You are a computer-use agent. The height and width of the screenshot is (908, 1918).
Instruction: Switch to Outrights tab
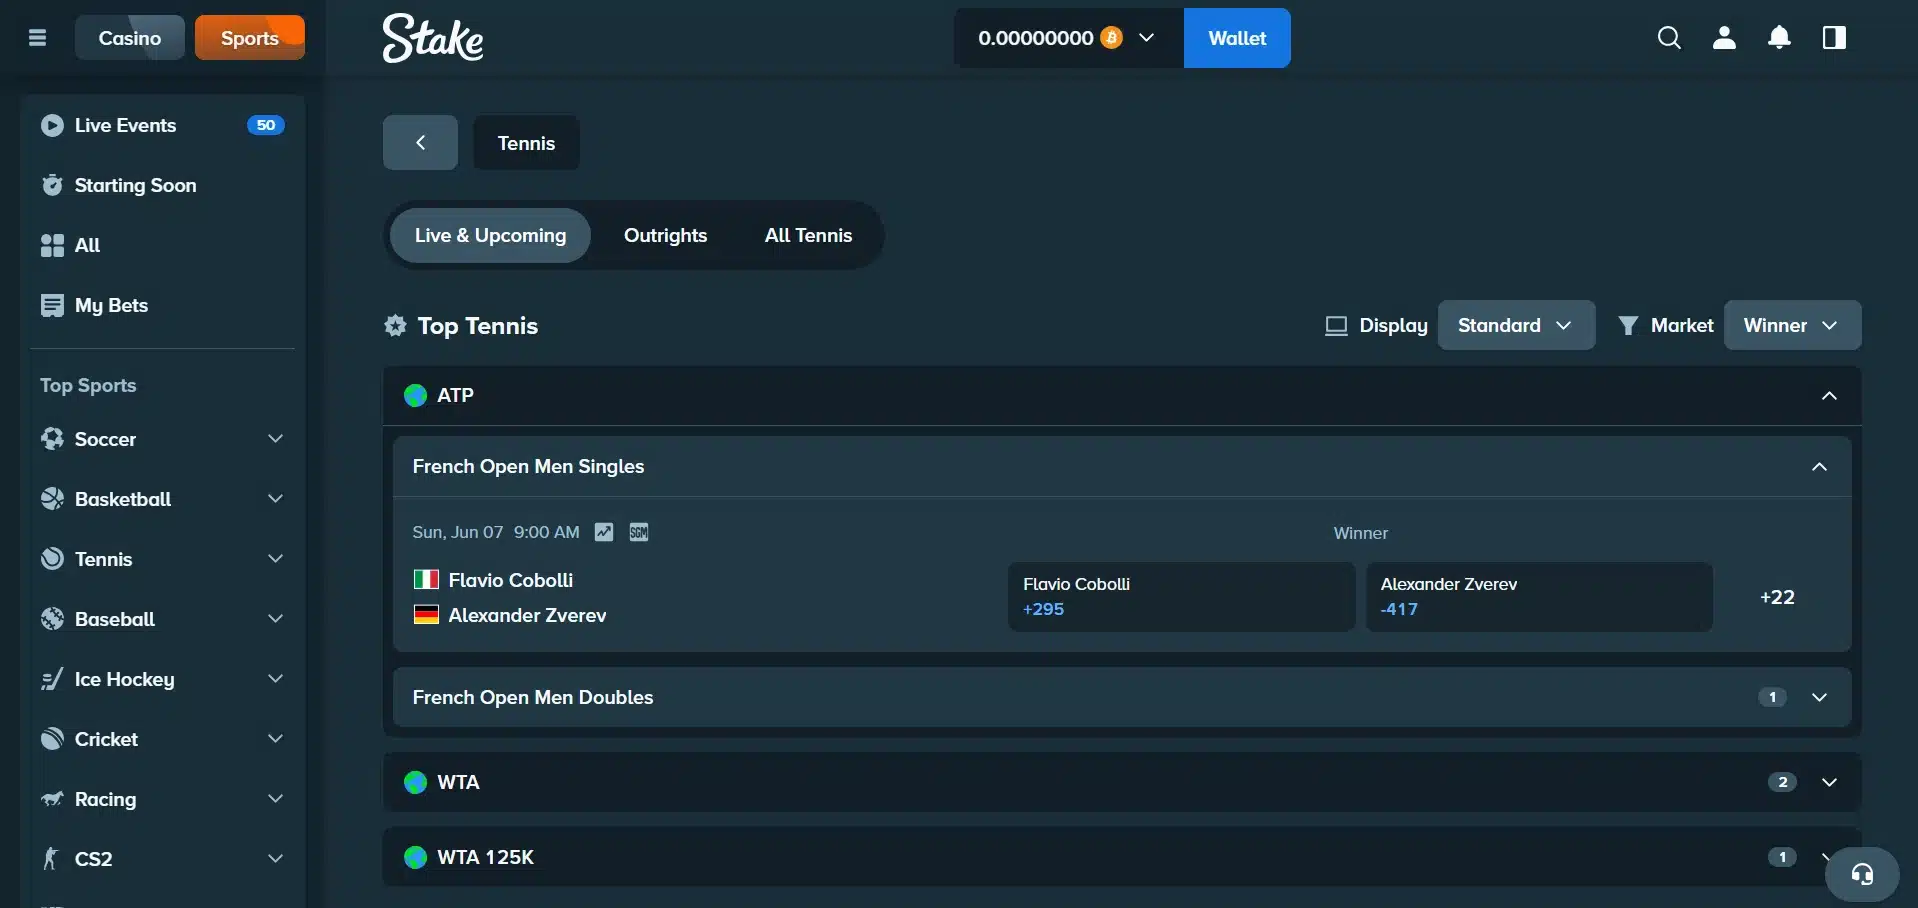[x=665, y=235]
